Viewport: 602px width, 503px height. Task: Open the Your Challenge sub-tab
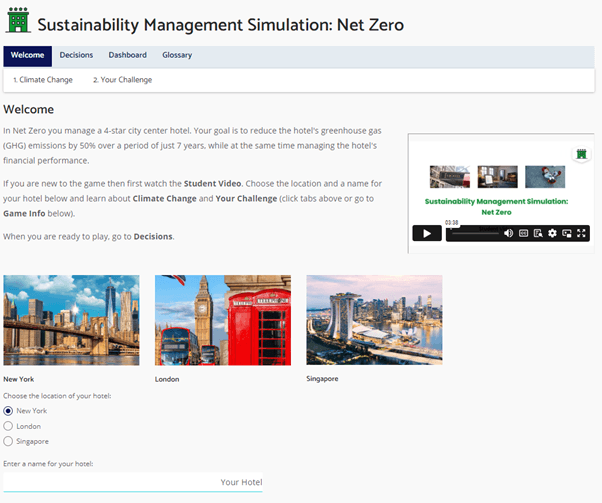(x=122, y=79)
